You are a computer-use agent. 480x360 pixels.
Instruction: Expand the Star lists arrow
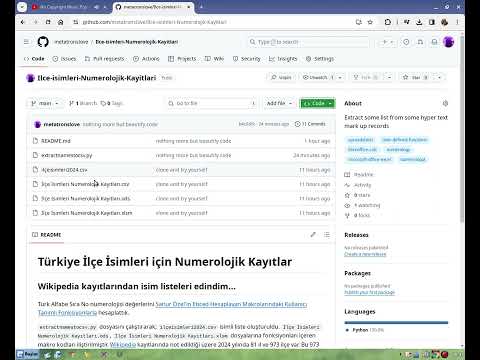coord(440,77)
